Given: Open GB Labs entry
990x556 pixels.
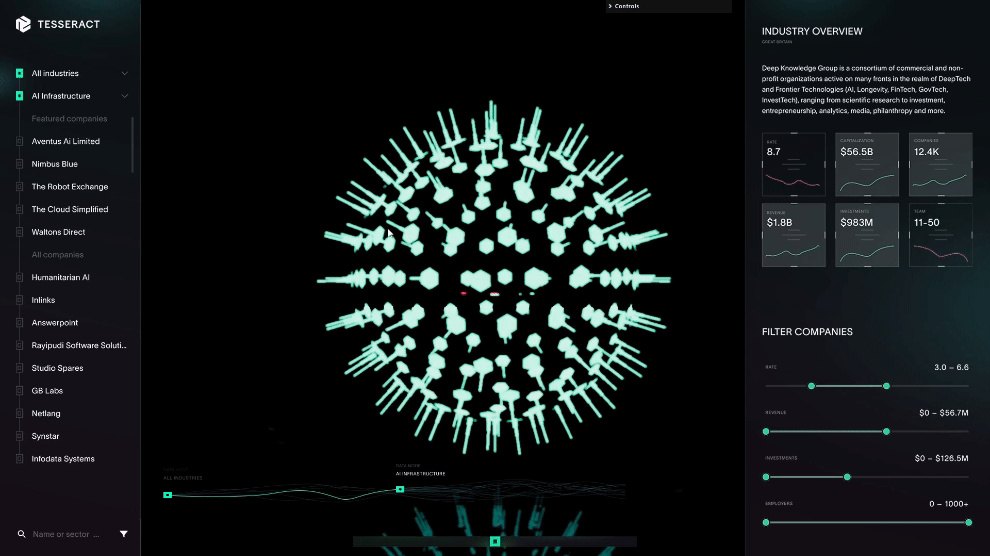Looking at the screenshot, I should 47,391.
